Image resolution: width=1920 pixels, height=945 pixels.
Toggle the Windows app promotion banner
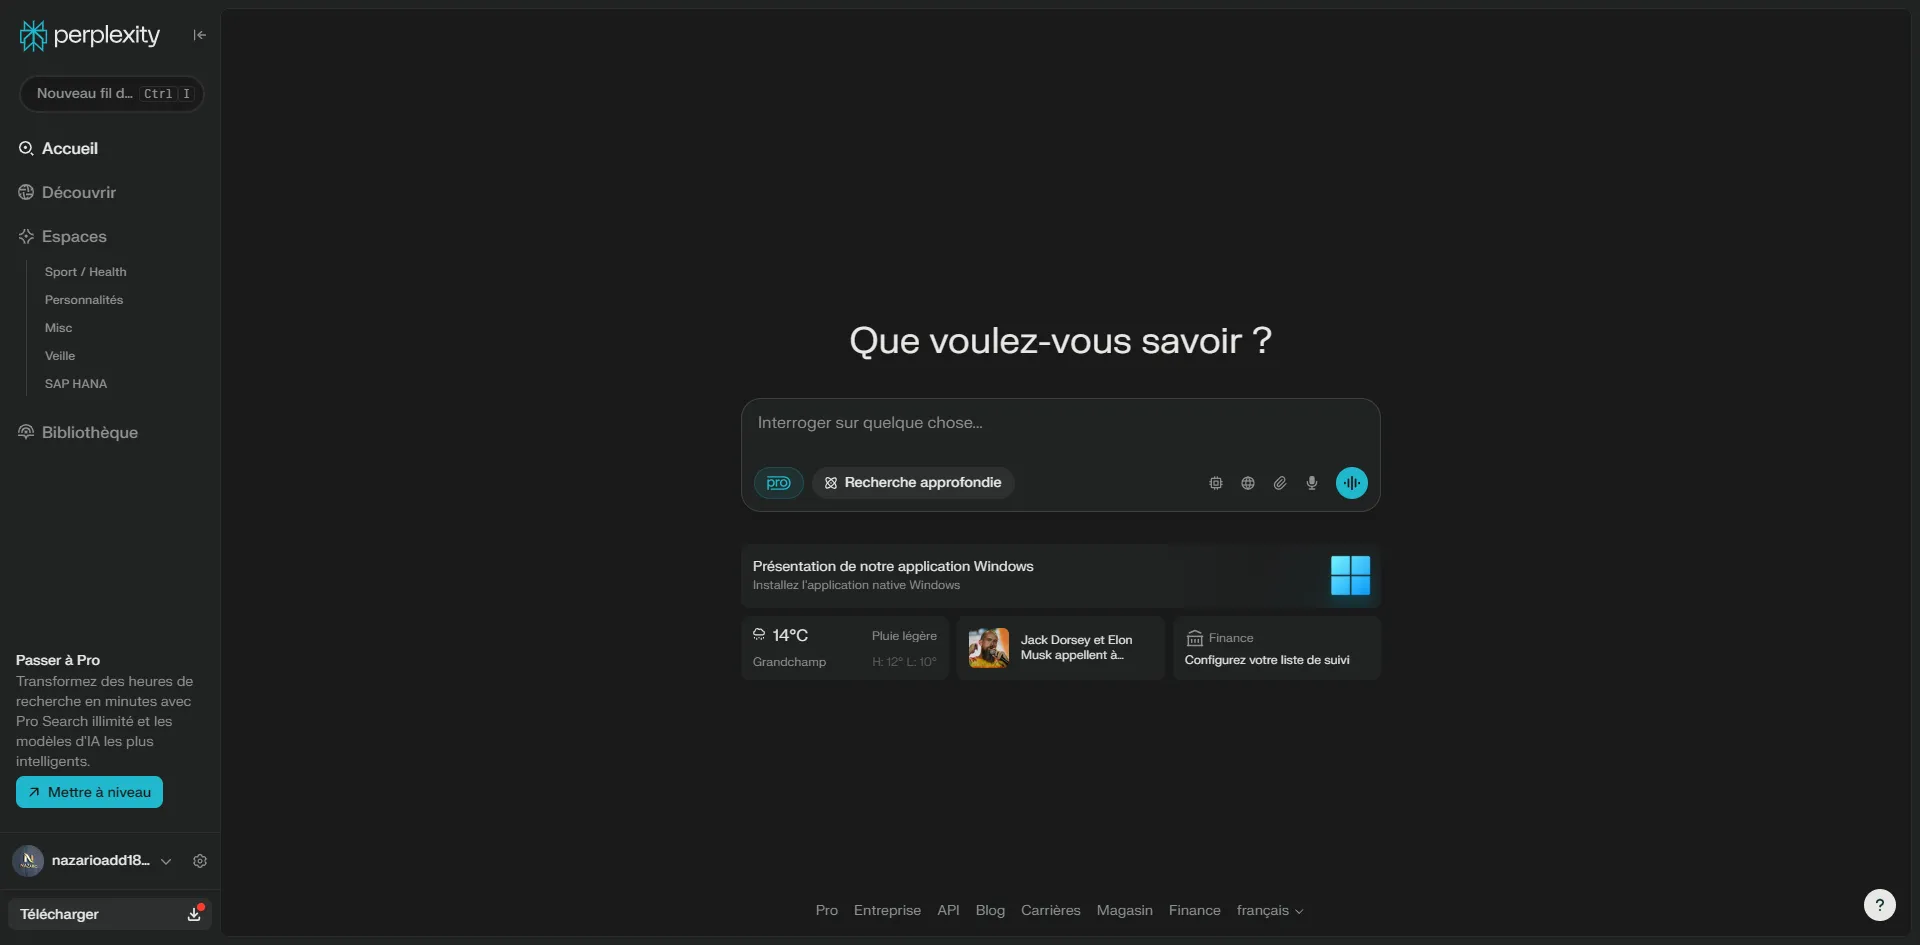[1060, 576]
